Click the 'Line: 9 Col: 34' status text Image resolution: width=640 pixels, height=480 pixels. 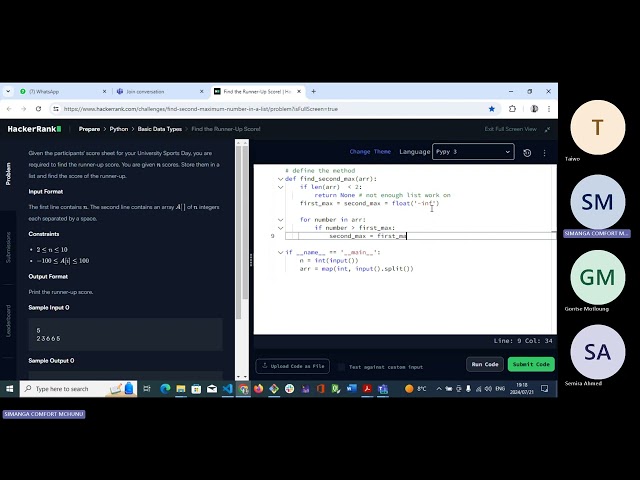point(523,341)
